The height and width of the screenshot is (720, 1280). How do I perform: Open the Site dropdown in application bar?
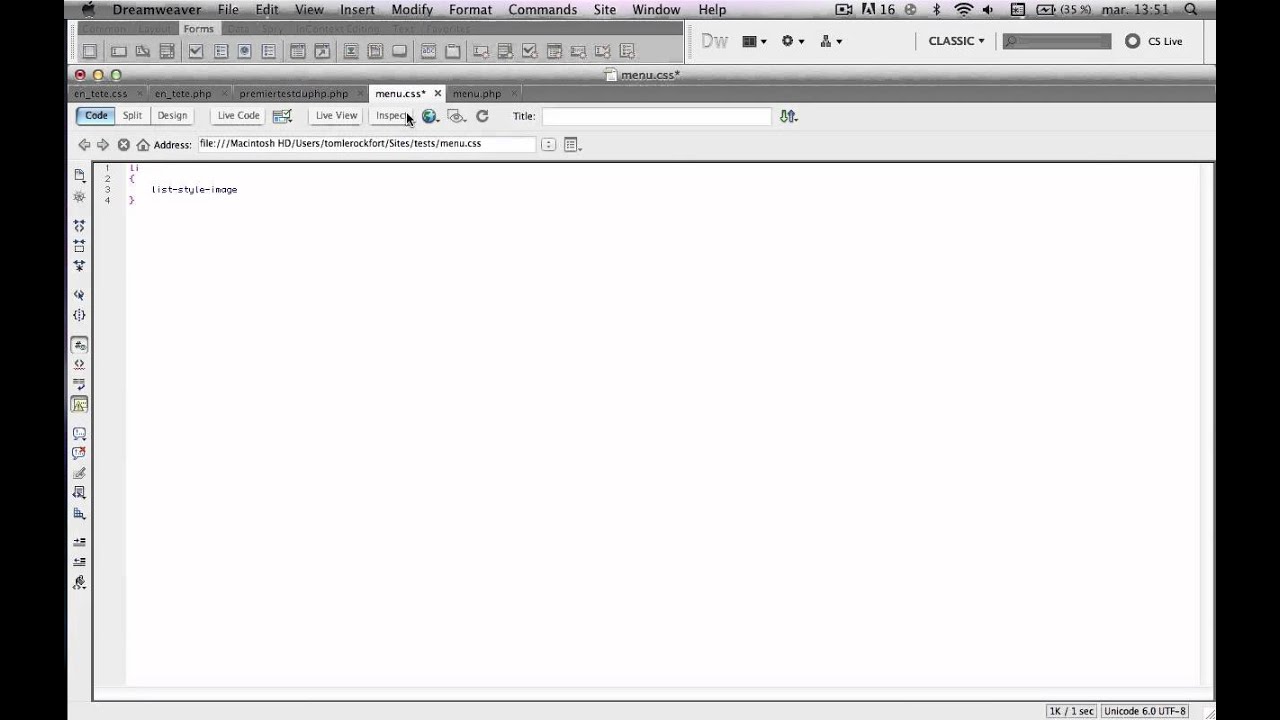(831, 41)
